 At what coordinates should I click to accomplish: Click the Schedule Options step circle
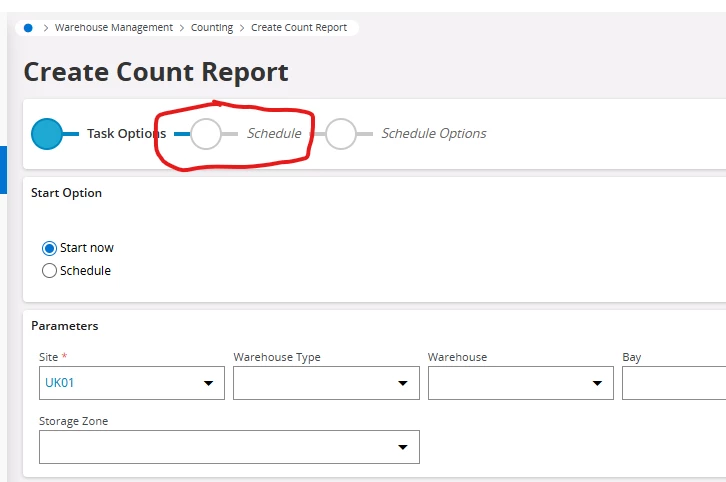[341, 134]
